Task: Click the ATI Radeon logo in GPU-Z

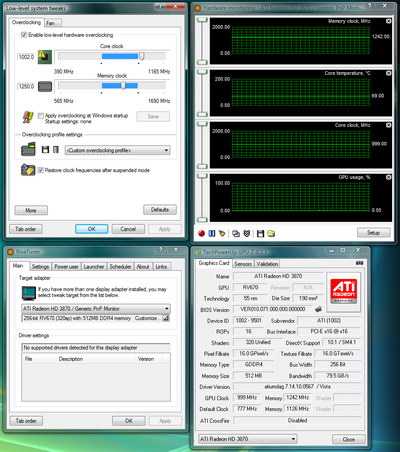Action: (x=344, y=291)
